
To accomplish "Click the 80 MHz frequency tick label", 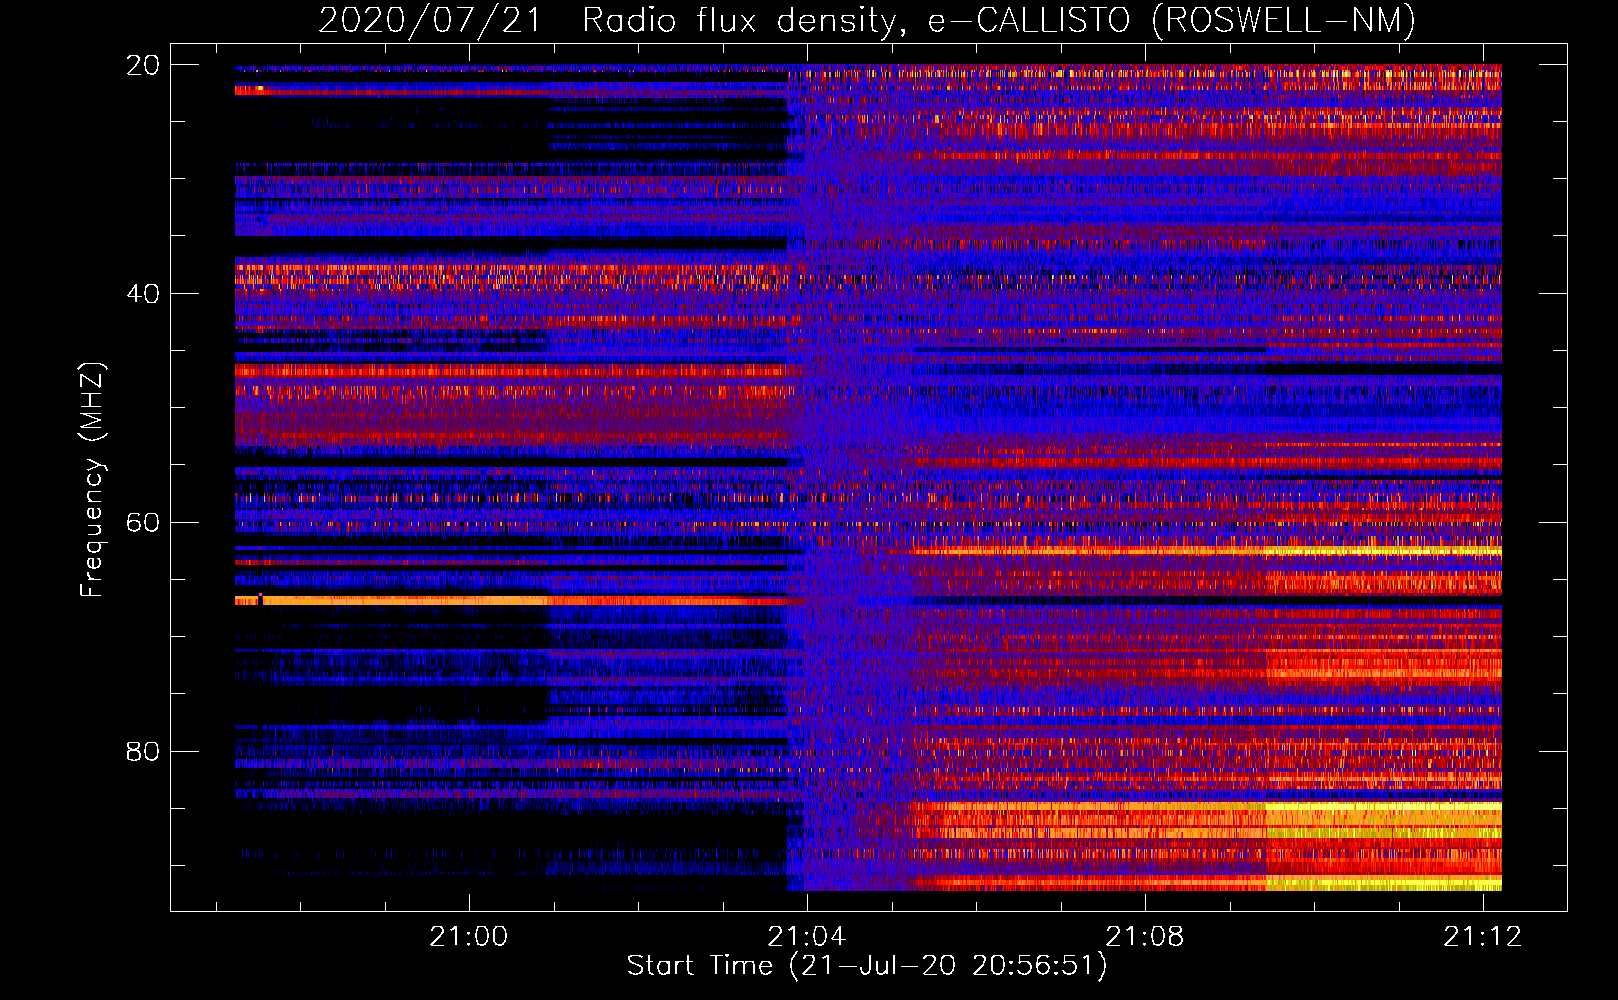I will (x=142, y=751).
